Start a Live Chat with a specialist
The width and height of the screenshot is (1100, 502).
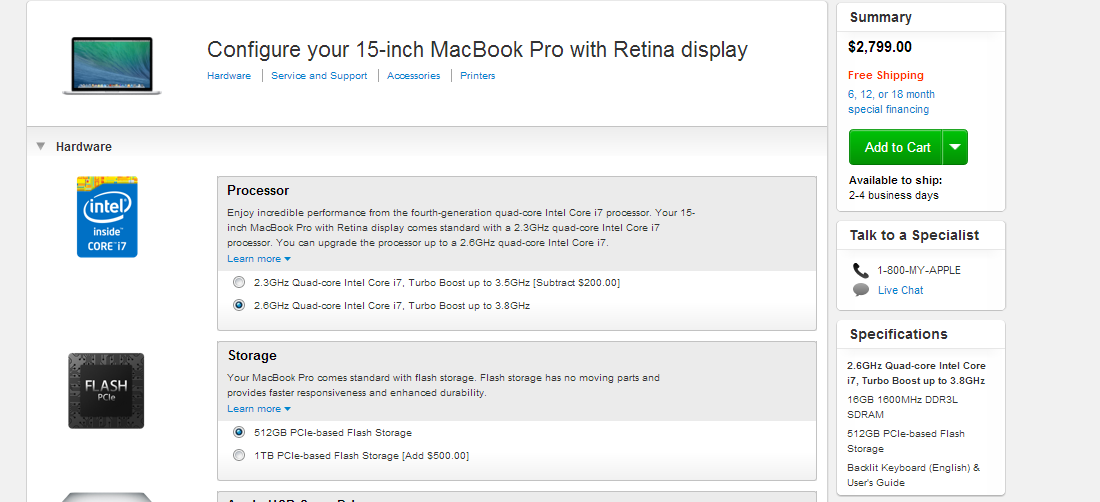coord(900,290)
